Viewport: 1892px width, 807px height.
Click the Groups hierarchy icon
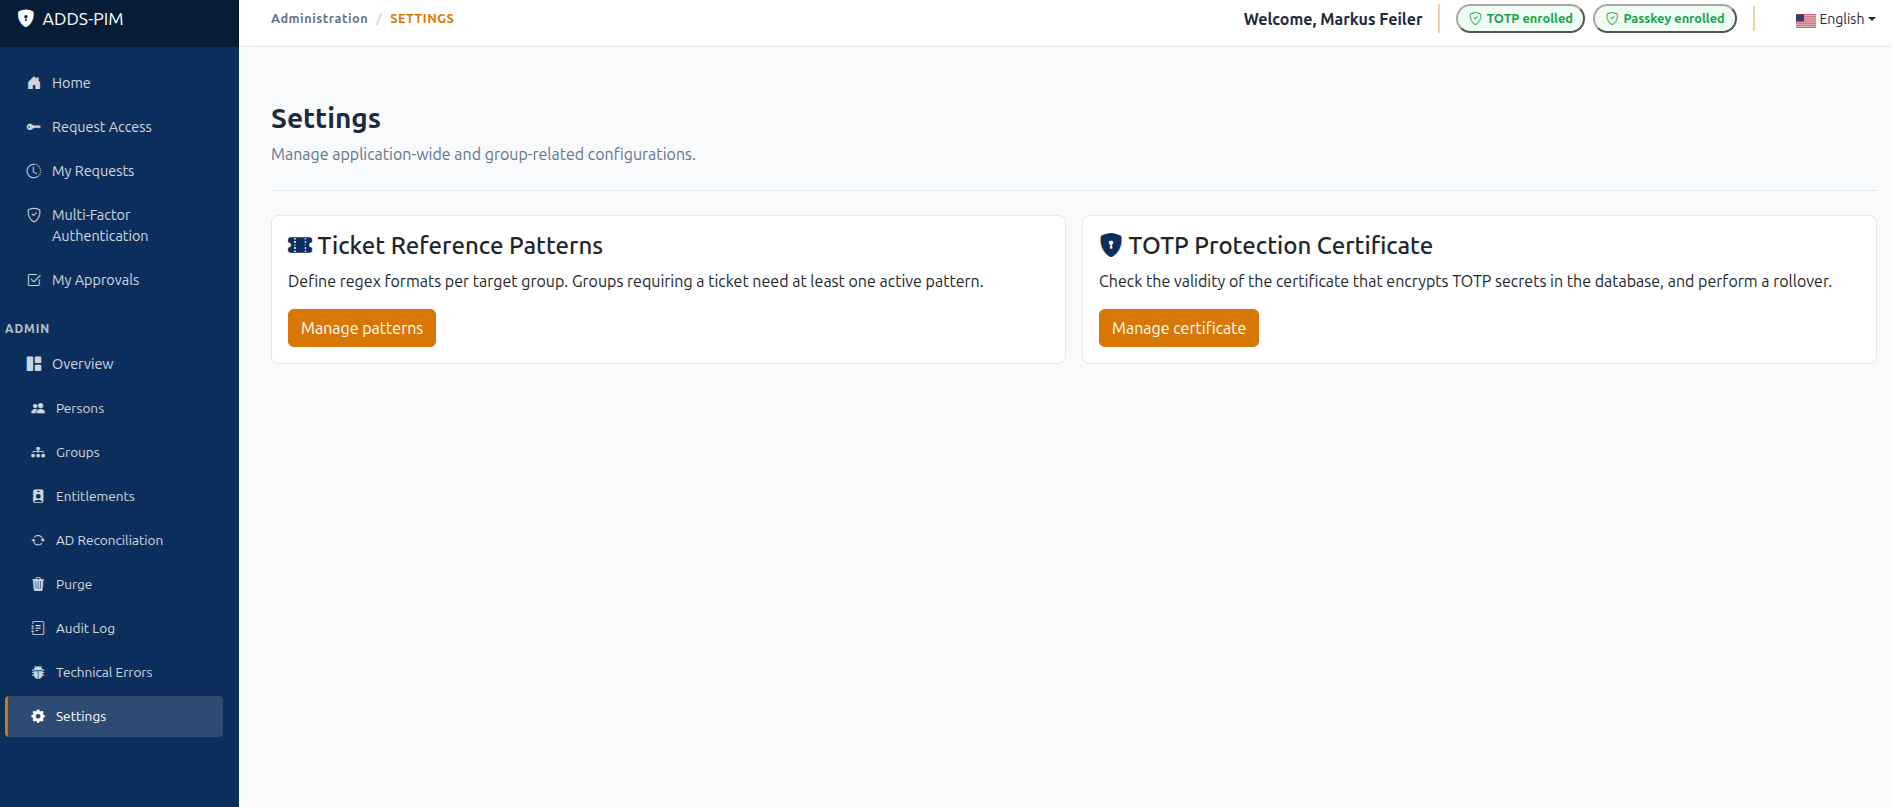point(38,452)
